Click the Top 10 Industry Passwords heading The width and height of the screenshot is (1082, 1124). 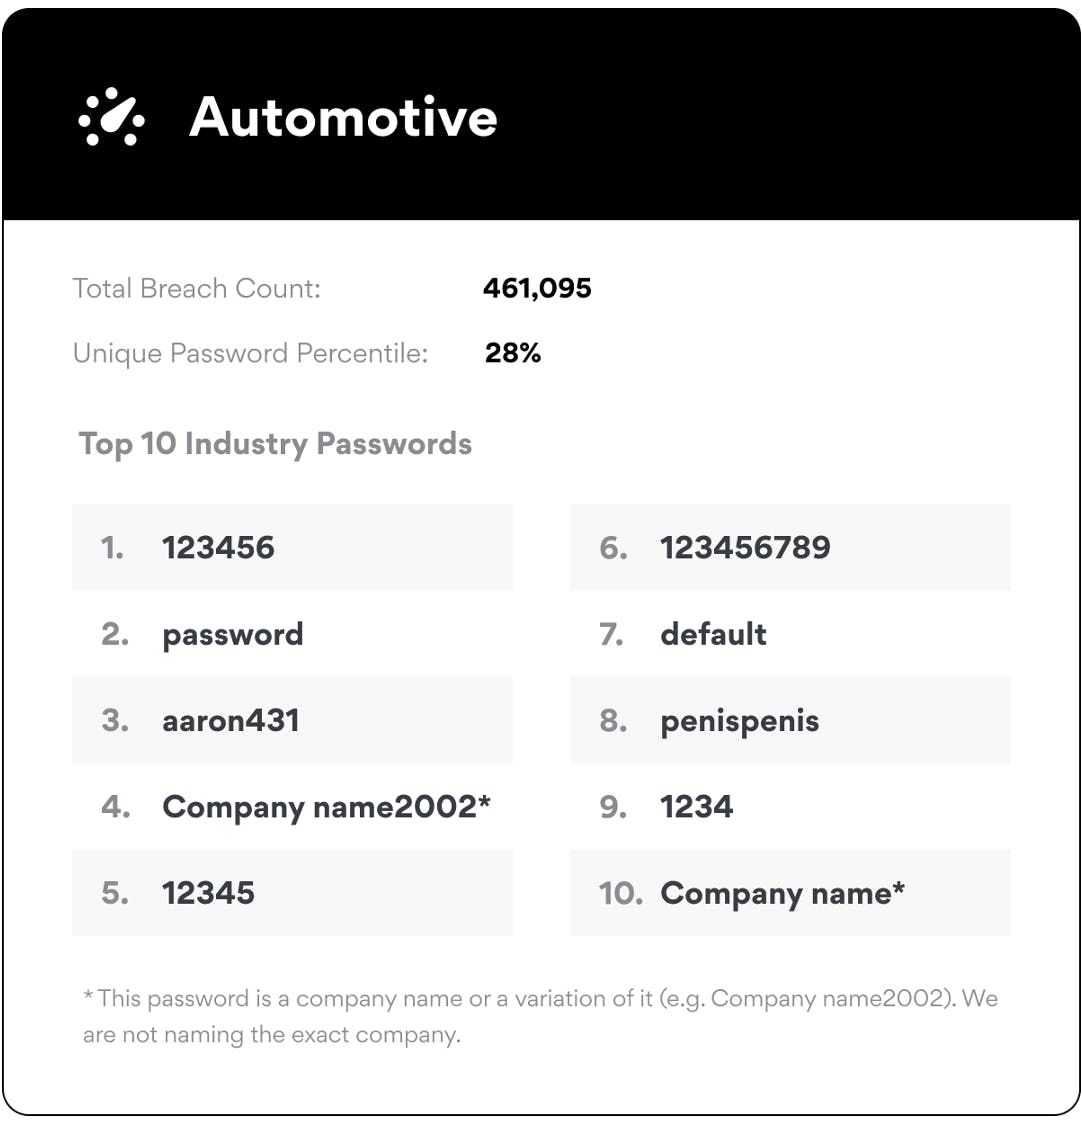pos(275,444)
